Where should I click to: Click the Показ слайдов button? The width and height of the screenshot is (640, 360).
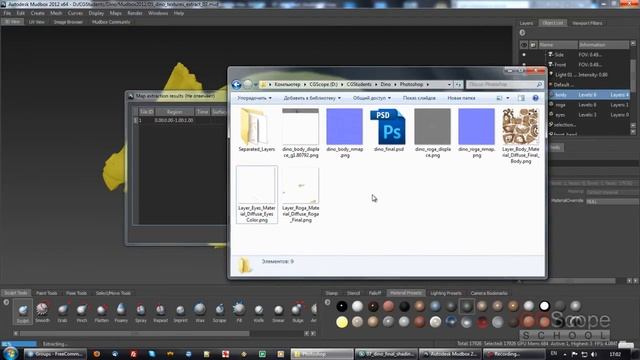[x=419, y=98]
